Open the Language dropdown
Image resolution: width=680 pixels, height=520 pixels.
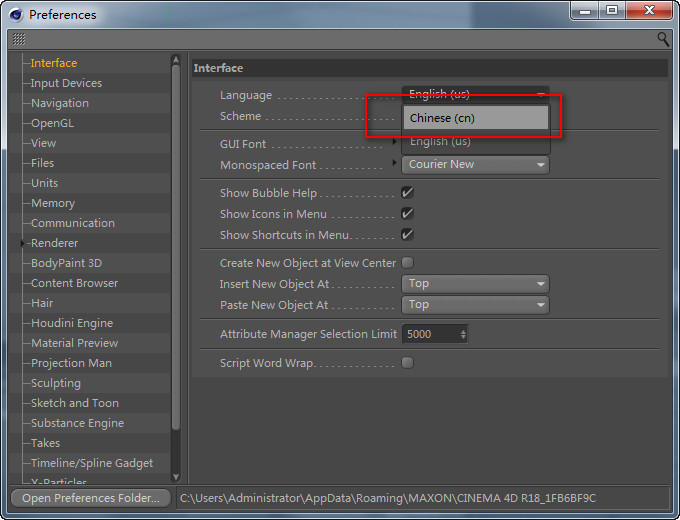[476, 94]
